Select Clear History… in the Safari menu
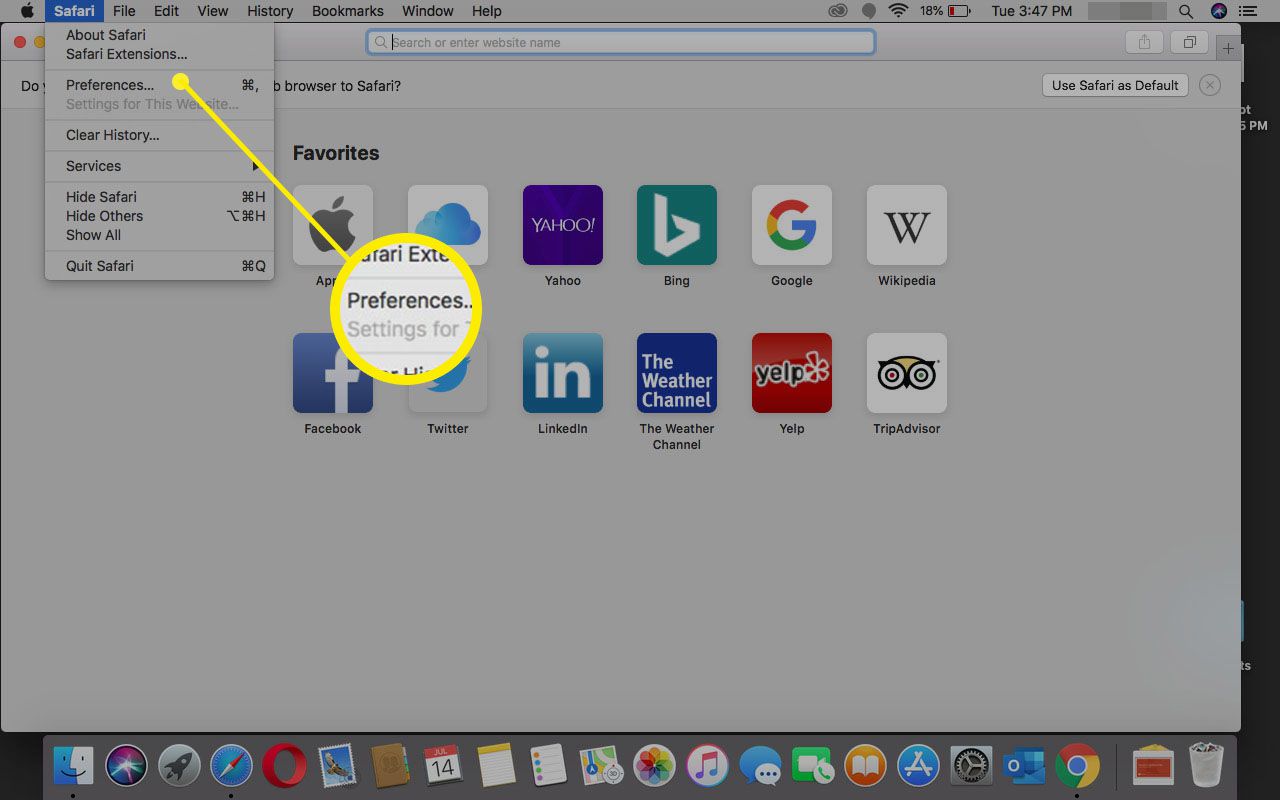 [159, 135]
